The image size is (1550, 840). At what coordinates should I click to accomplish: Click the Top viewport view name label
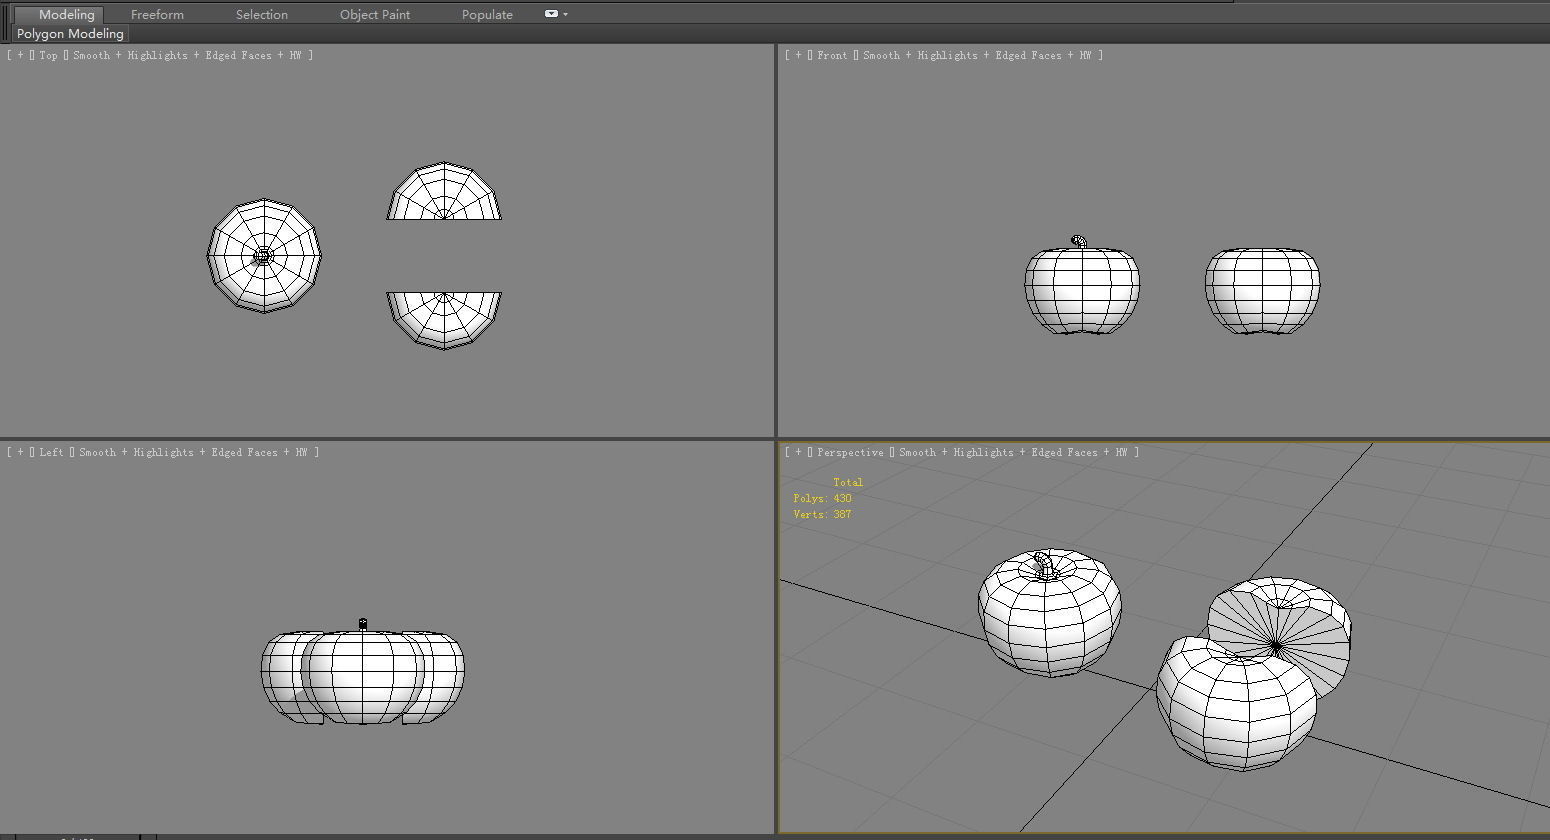[x=48, y=55]
